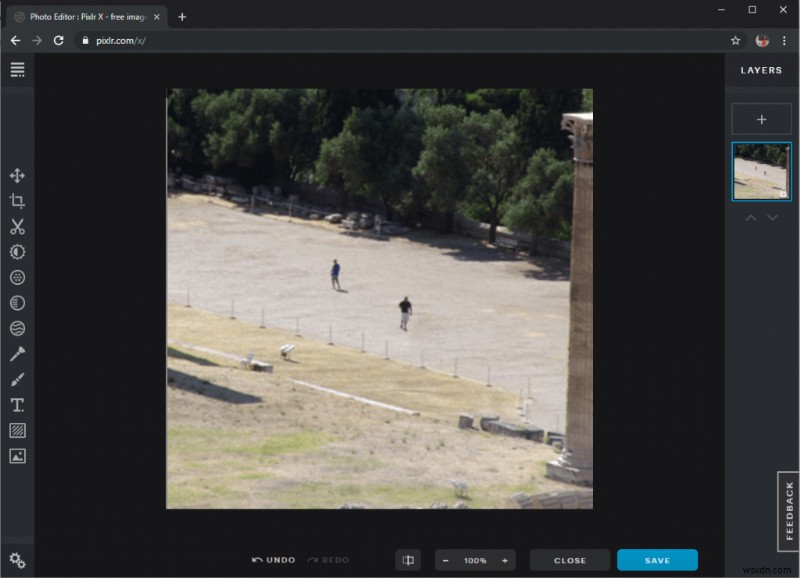Viewport: 800px width, 578px height.
Task: Select the image layer thumbnail
Action: (x=761, y=171)
